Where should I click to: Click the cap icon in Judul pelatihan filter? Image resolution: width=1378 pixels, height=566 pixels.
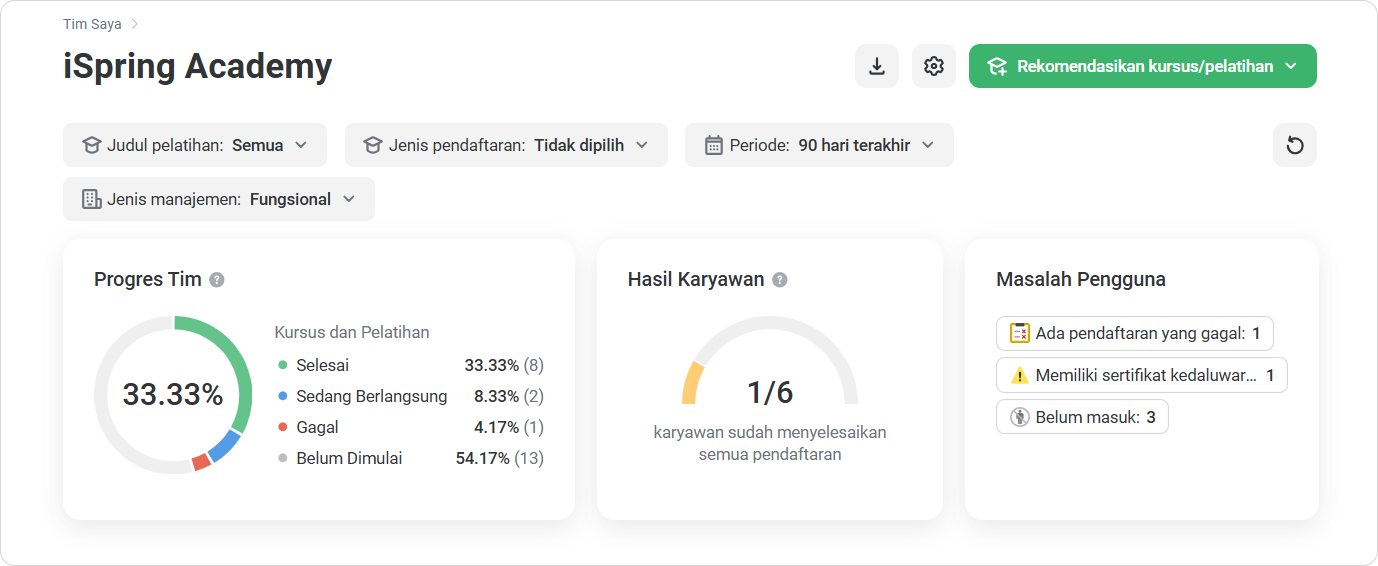[91, 145]
